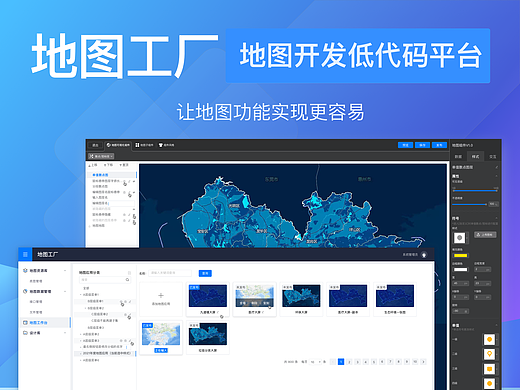This screenshot has height=390, width=520.
Task: Click 宝安区 label on the map
Action: [202, 231]
